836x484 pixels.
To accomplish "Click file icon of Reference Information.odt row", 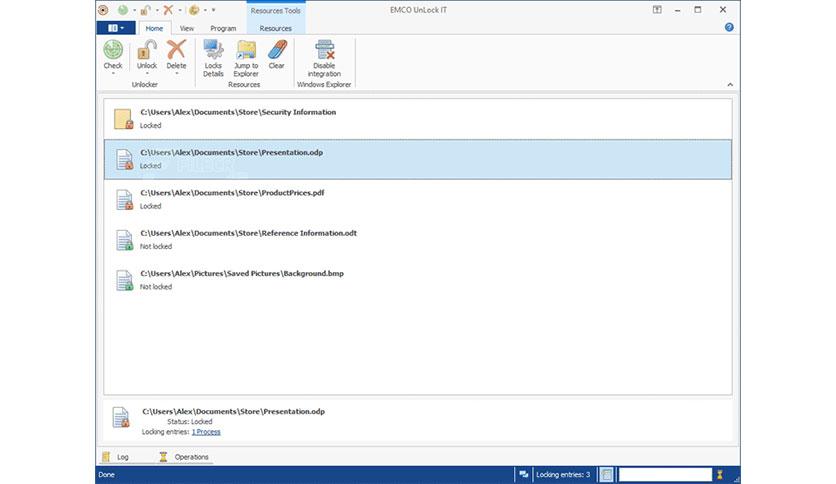I will (124, 240).
